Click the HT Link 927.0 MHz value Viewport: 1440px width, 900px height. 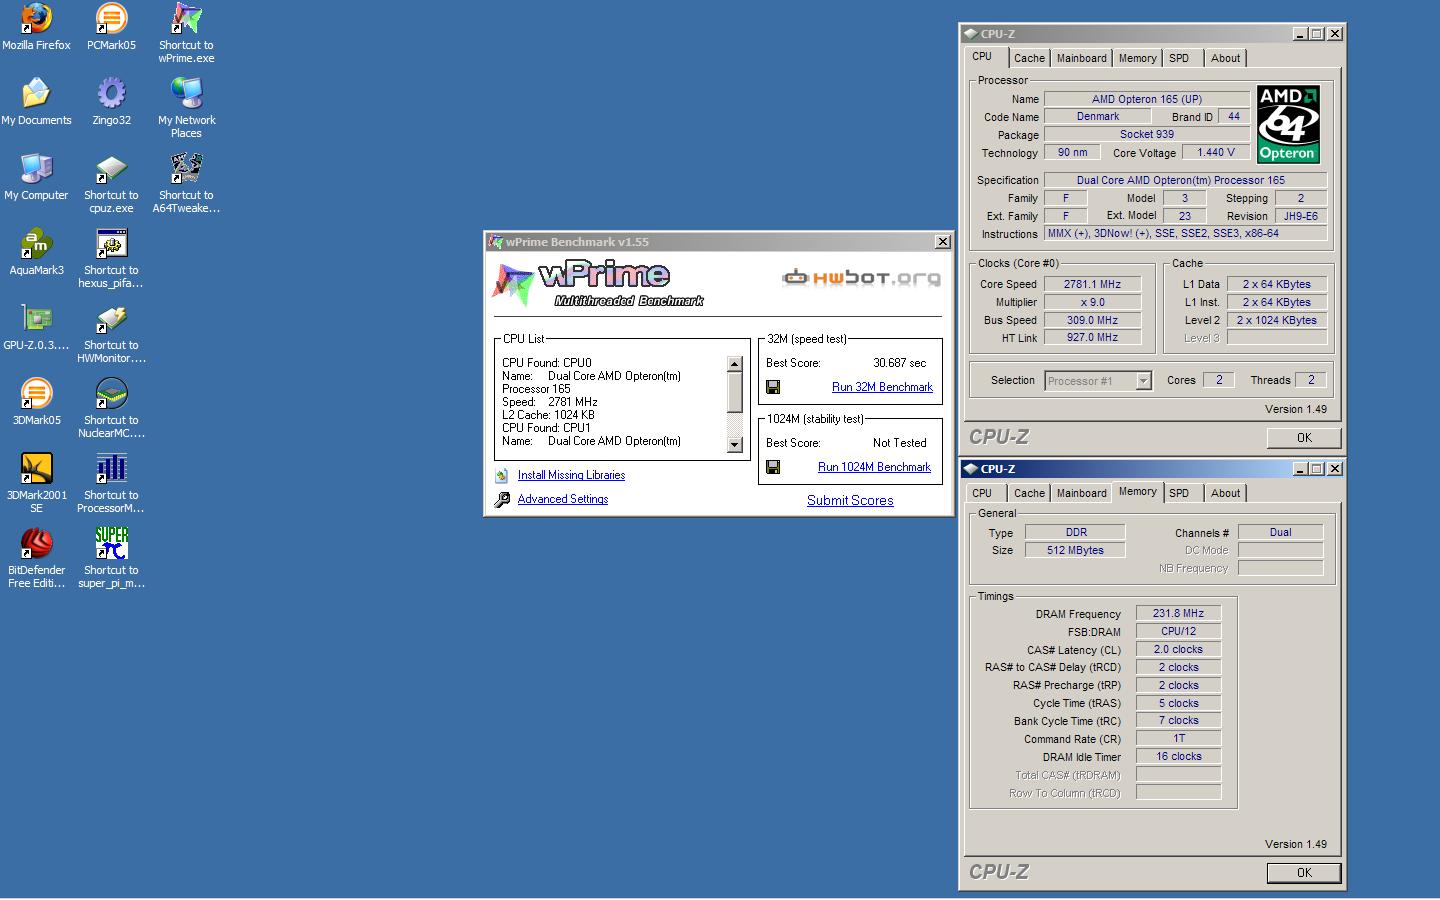click(x=1092, y=338)
